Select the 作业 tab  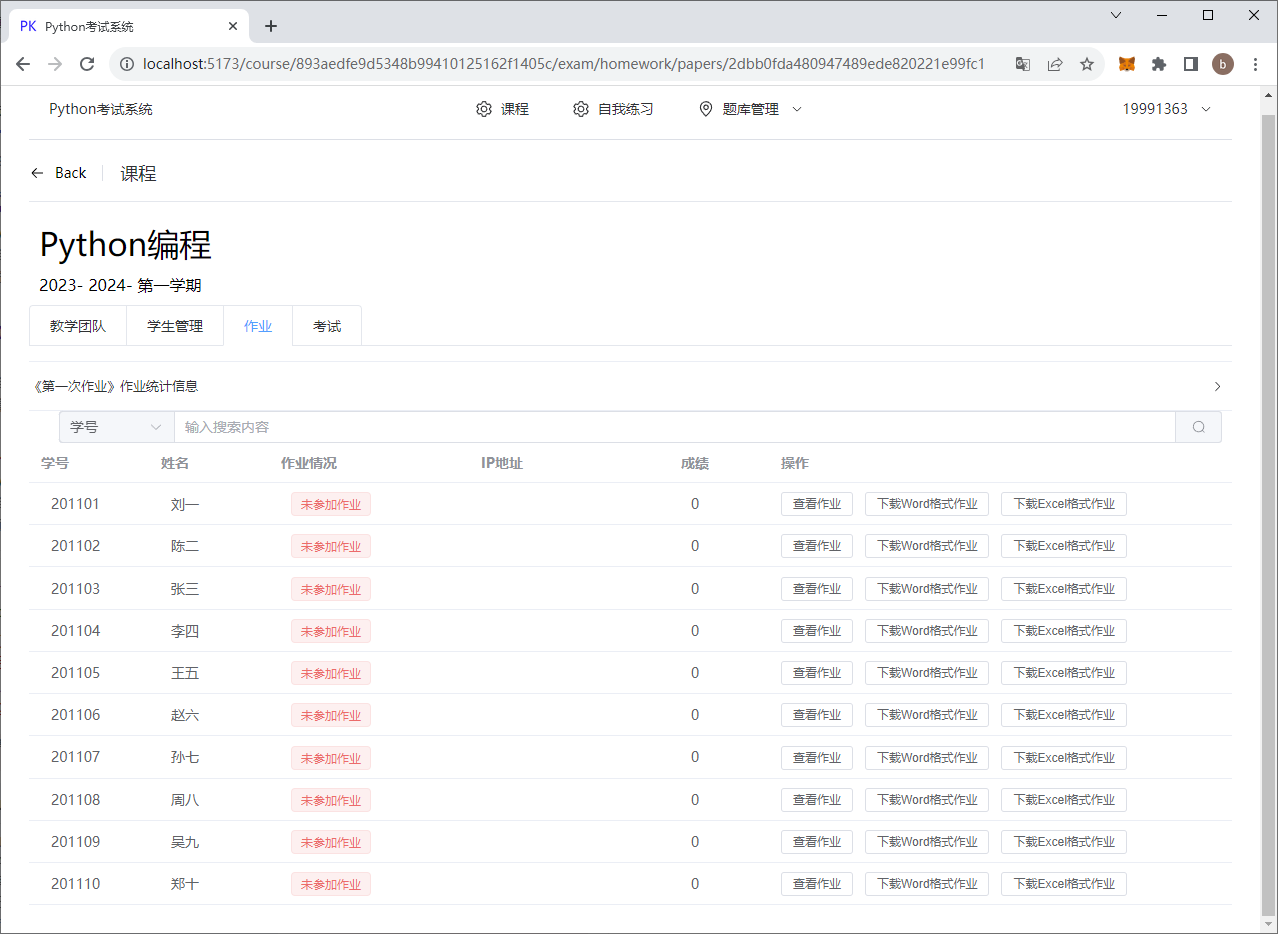[x=258, y=326]
